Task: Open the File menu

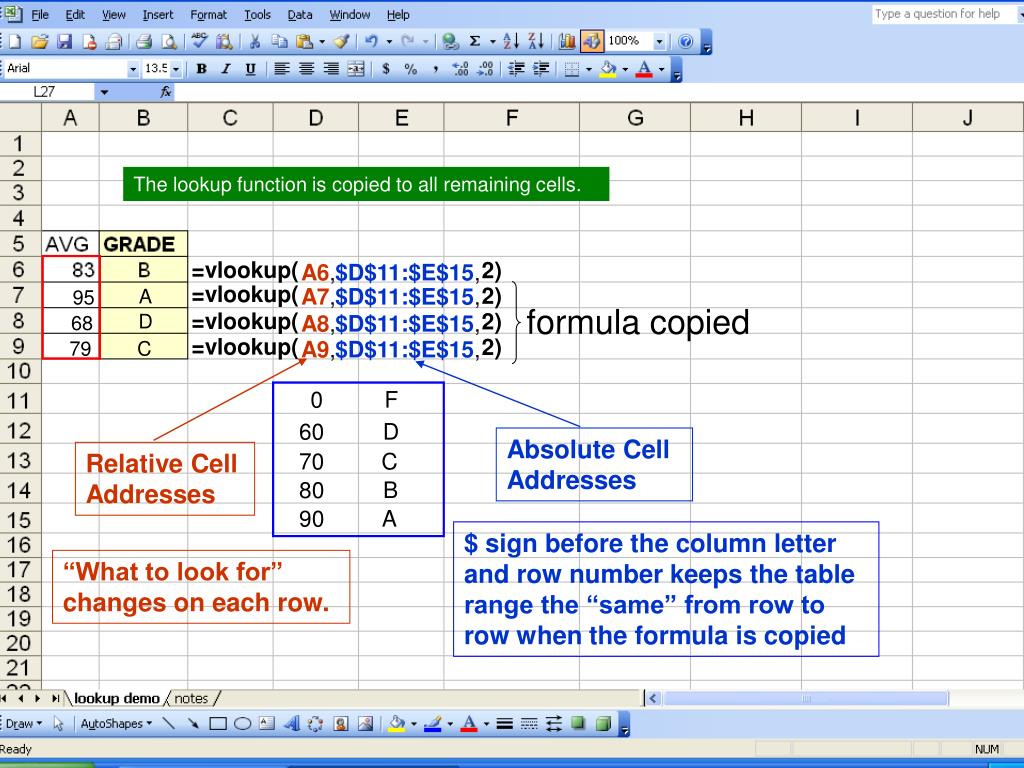Action: point(40,14)
